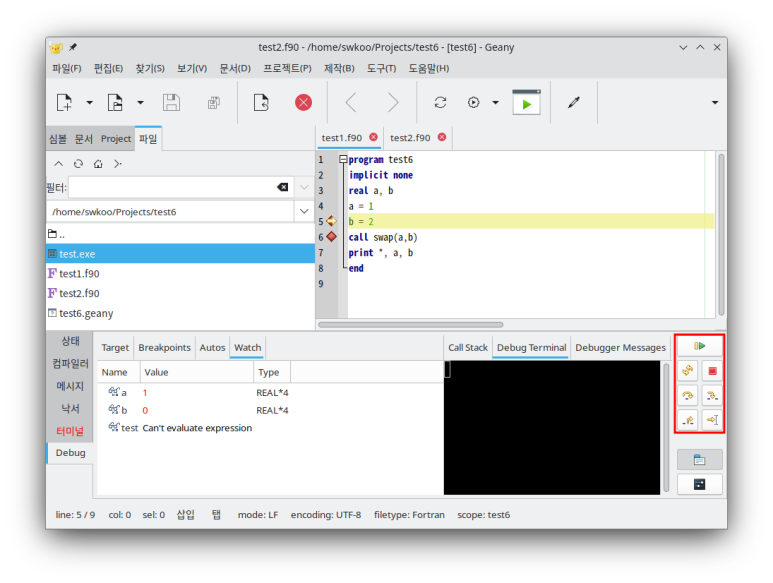Stop debugging with red square button
Image resolution: width=773 pixels, height=583 pixels.
click(712, 371)
